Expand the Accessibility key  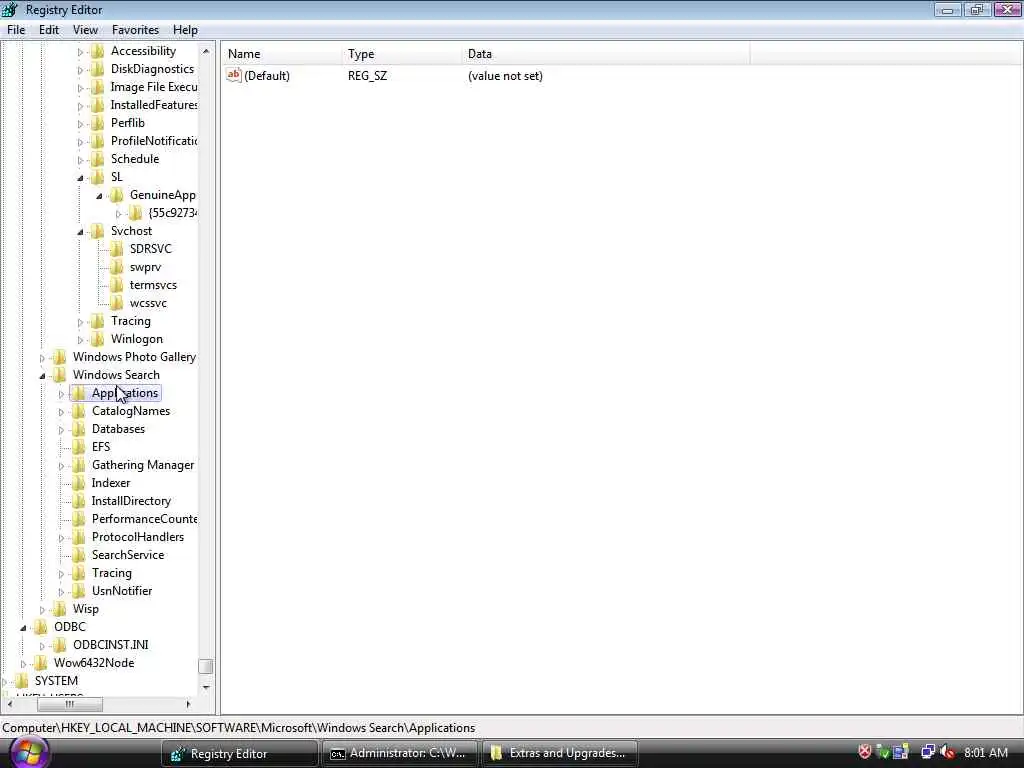click(80, 52)
